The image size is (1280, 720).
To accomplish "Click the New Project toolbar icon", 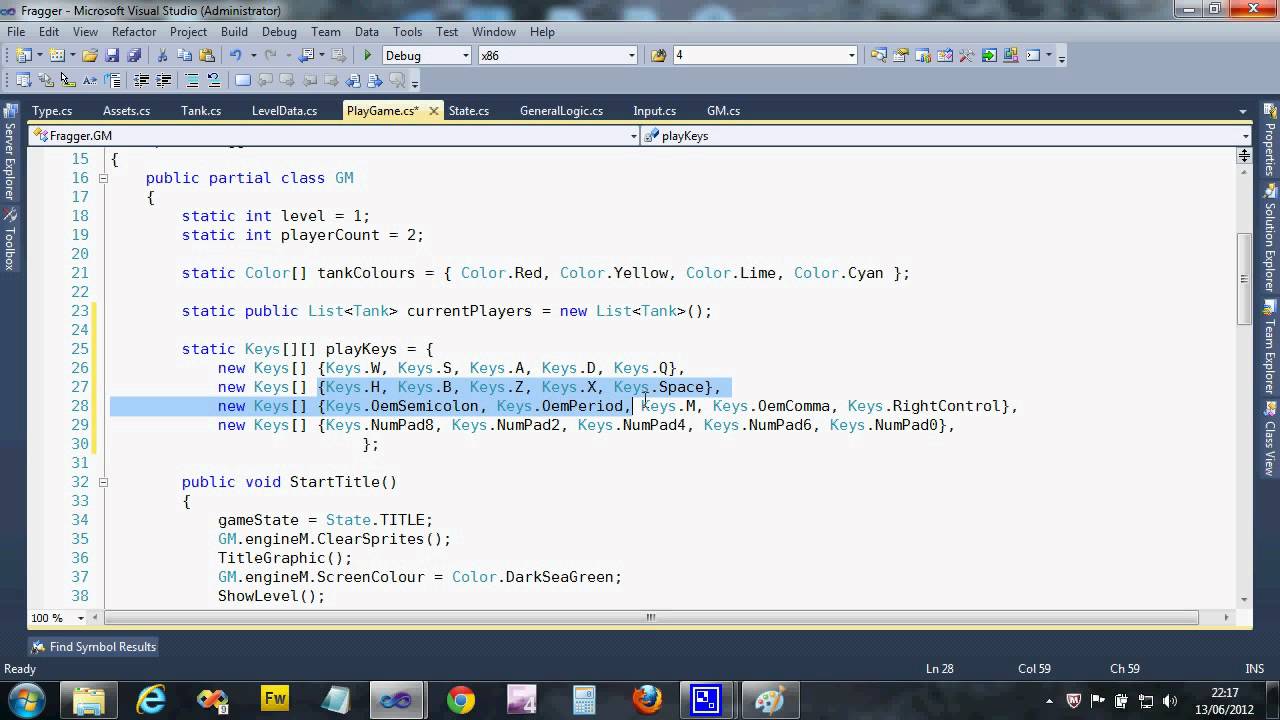I will coord(22,56).
